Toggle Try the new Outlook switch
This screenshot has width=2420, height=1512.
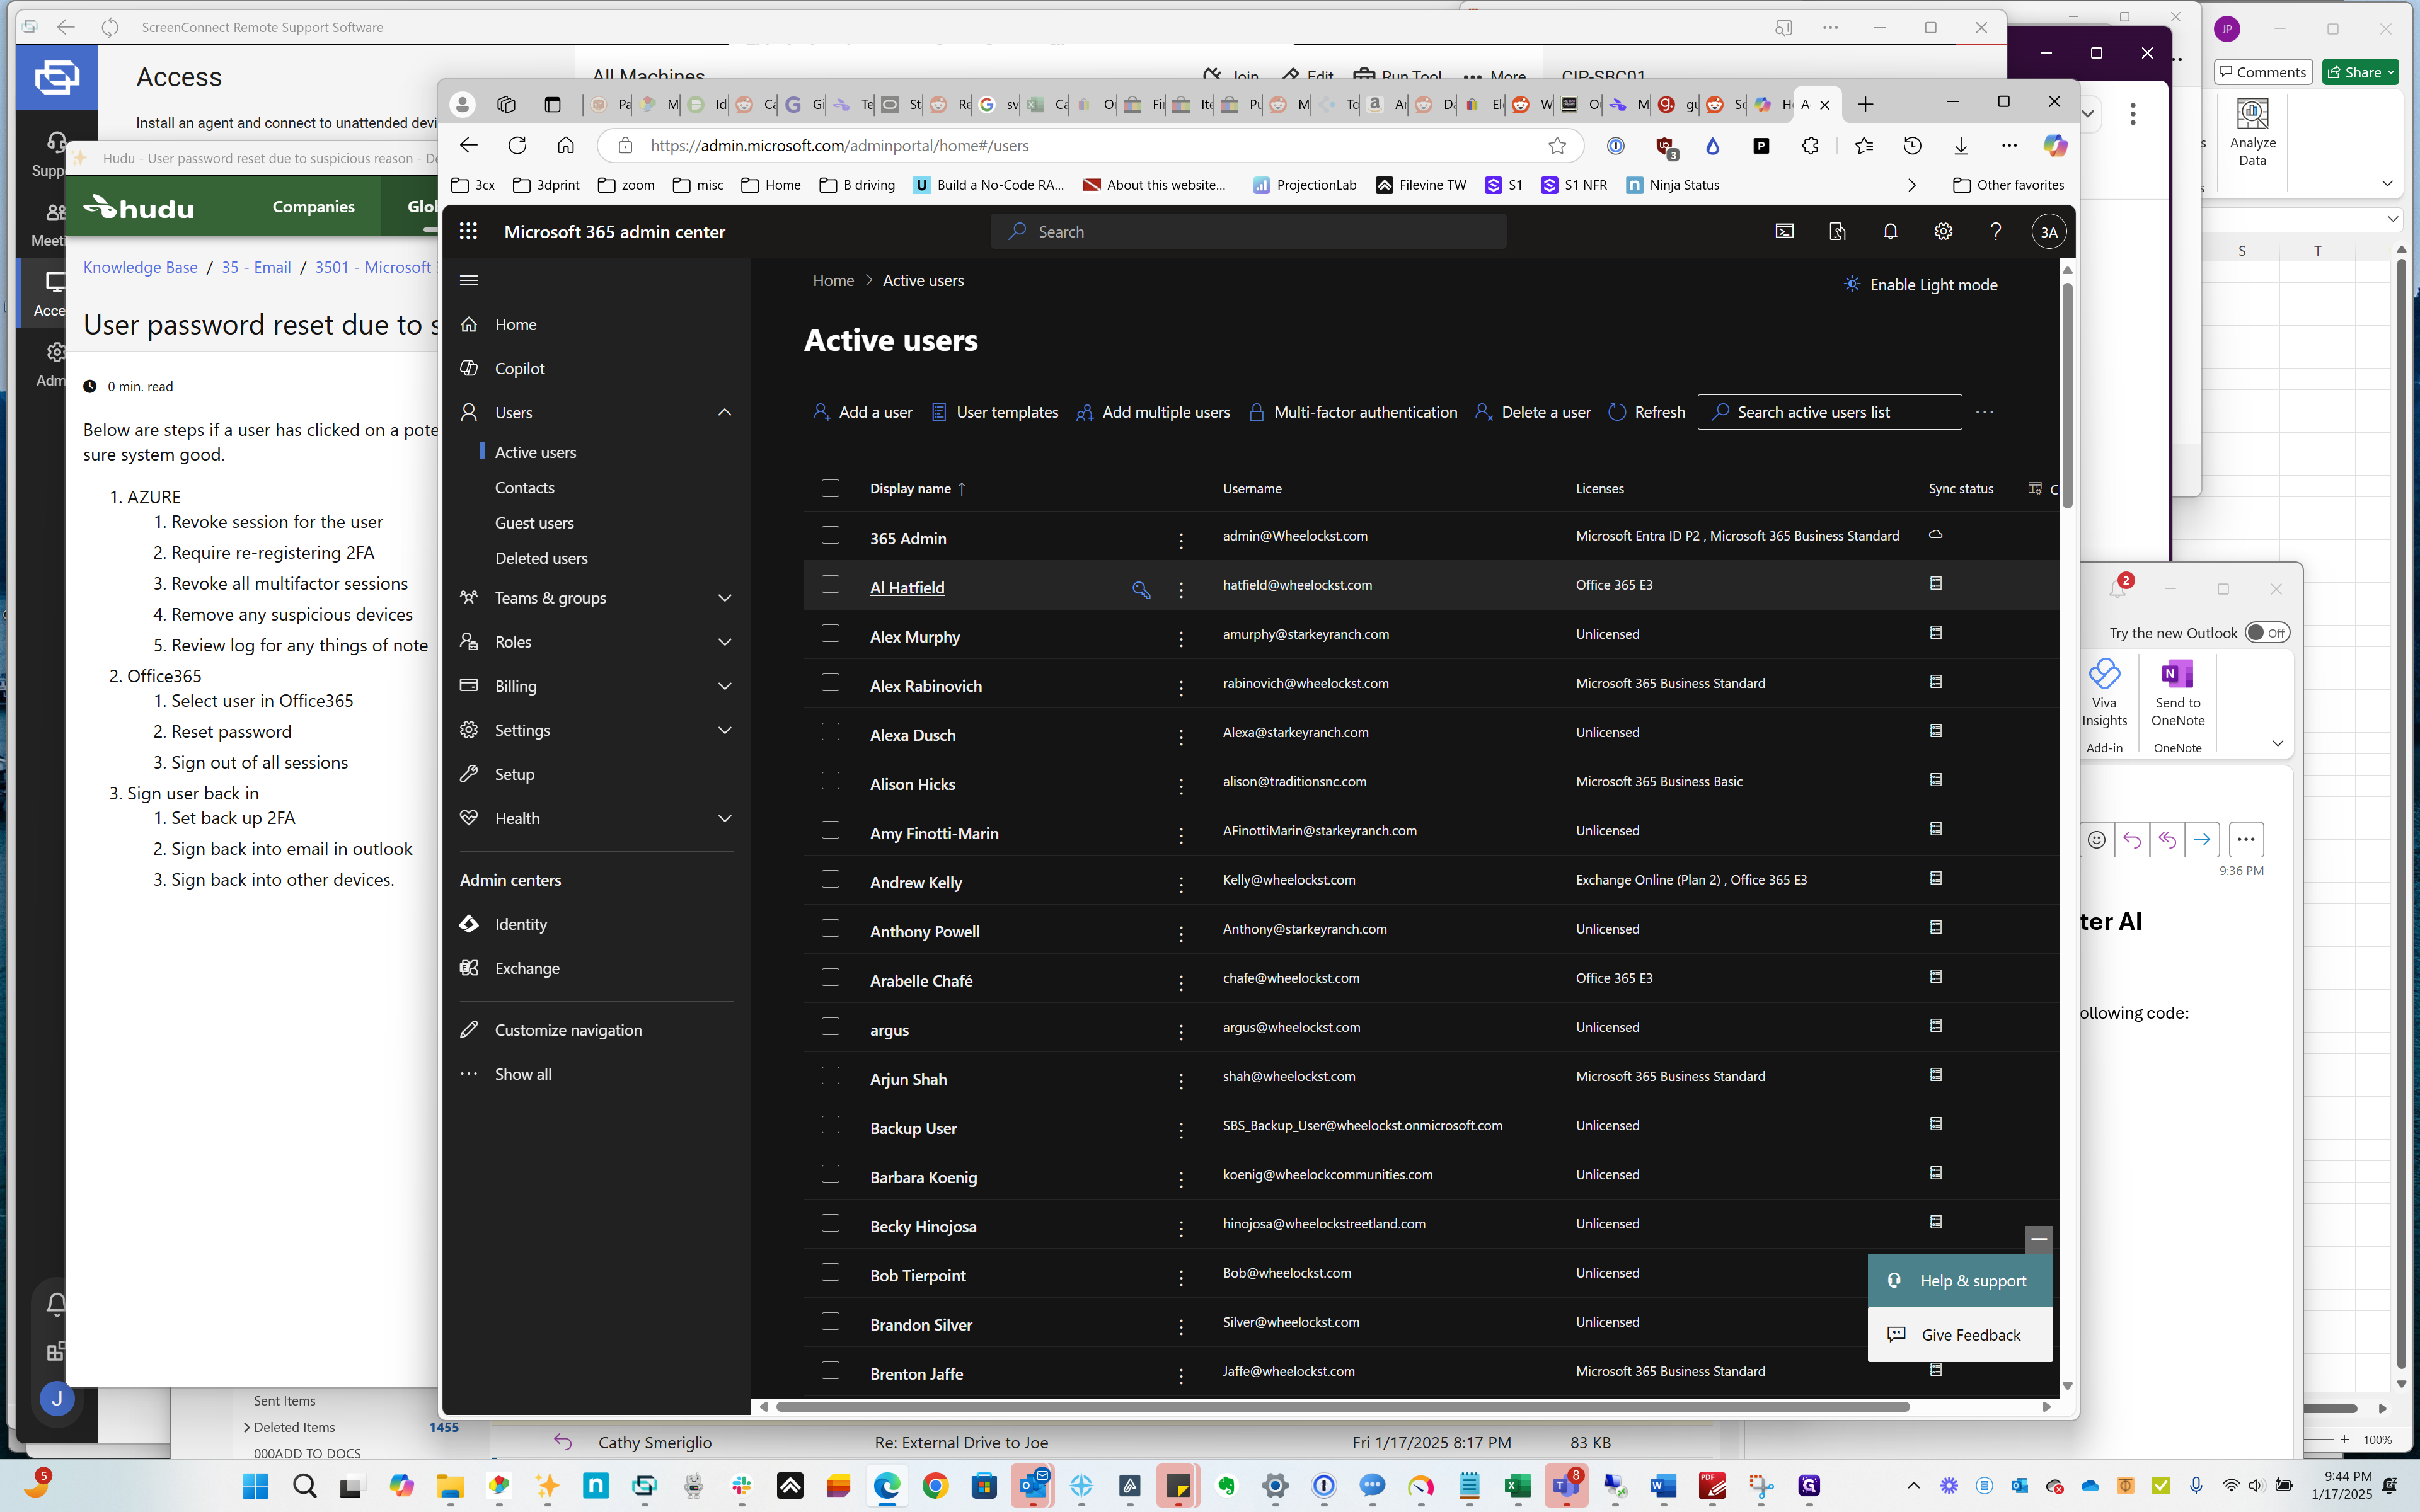point(2266,633)
